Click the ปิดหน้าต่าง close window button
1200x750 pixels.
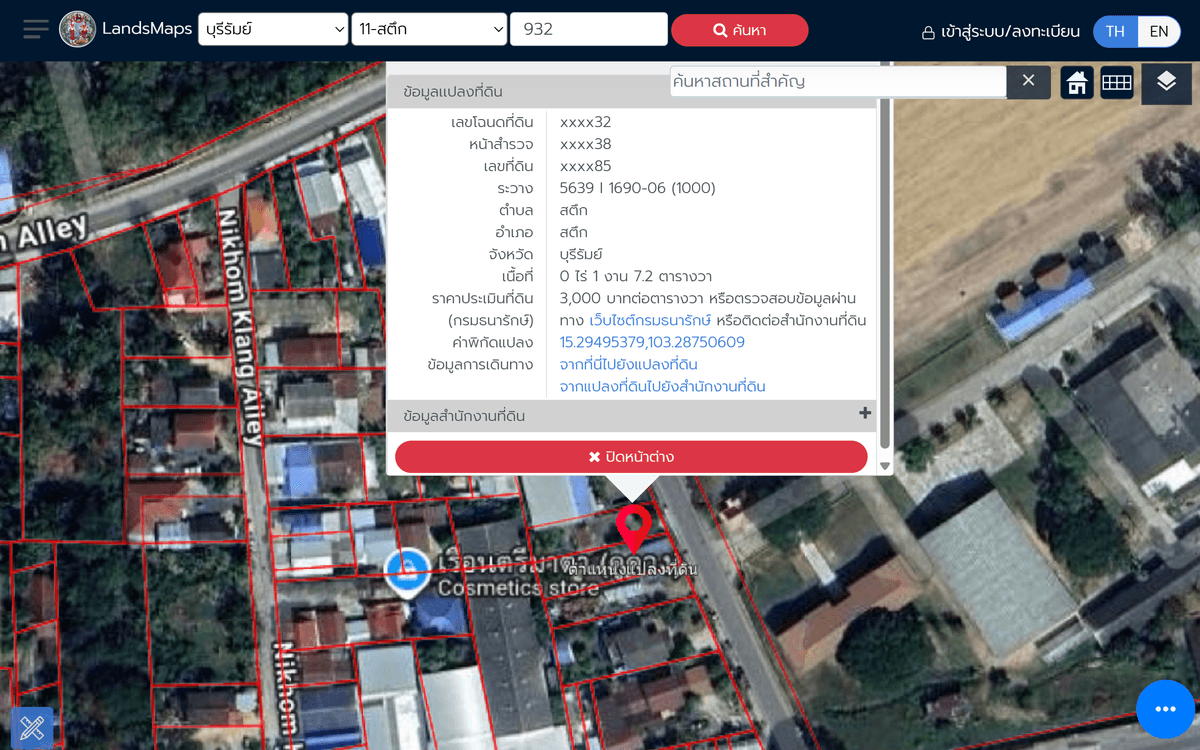coord(631,457)
